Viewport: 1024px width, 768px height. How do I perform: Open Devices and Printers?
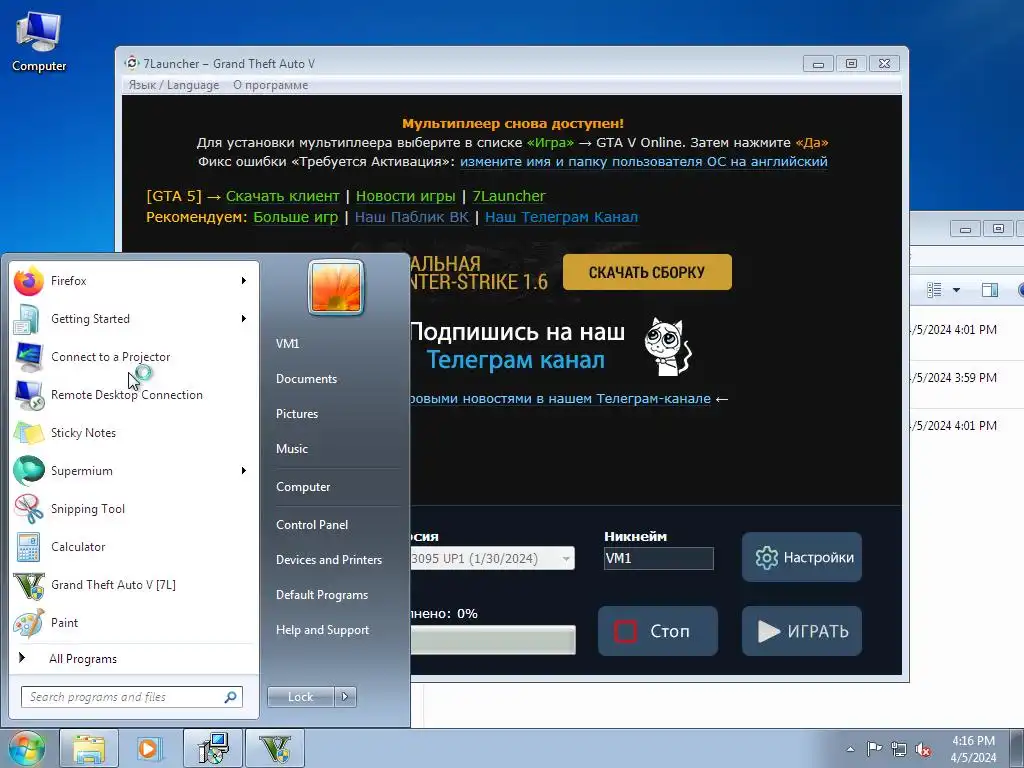(328, 560)
